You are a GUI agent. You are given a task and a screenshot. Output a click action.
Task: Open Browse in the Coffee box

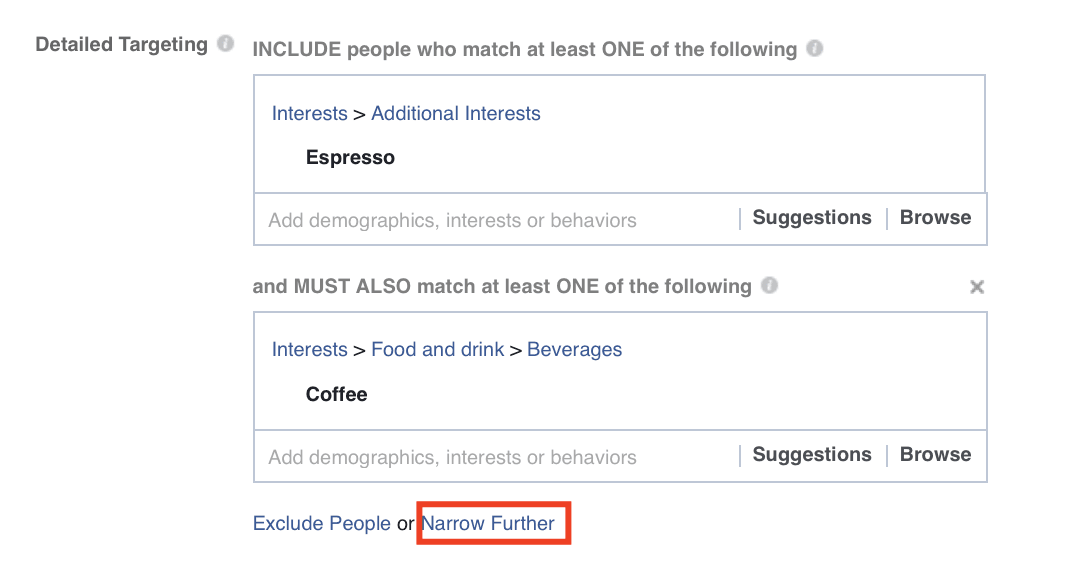[x=935, y=454]
